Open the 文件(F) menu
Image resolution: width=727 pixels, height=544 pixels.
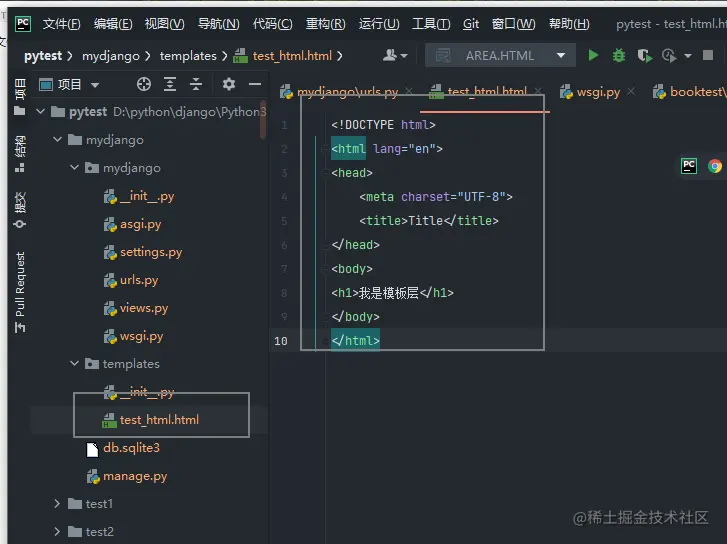click(61, 24)
